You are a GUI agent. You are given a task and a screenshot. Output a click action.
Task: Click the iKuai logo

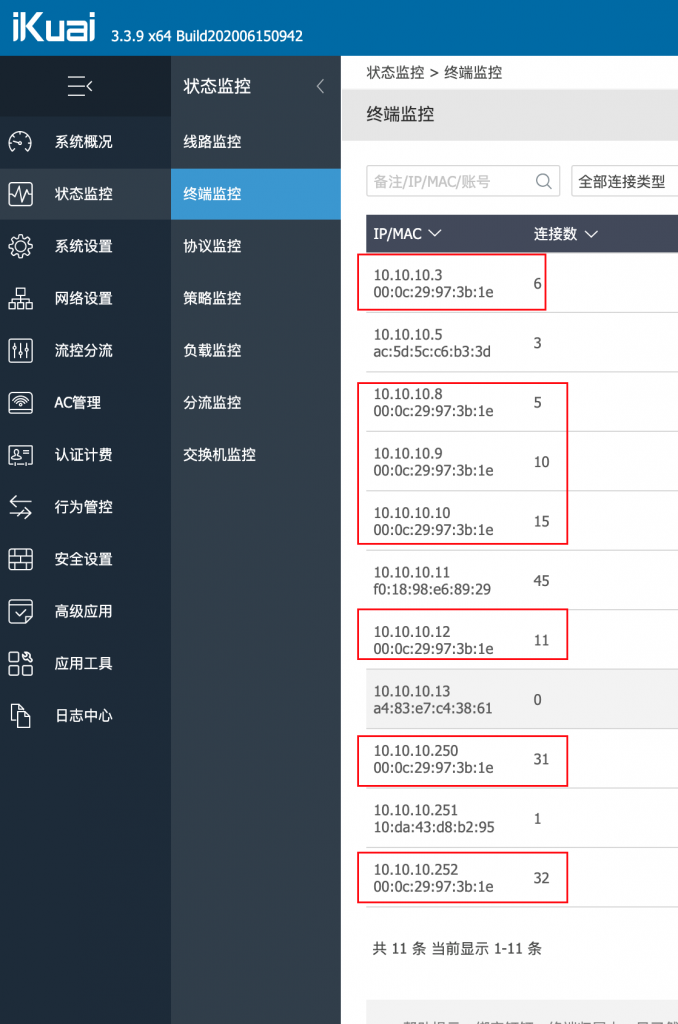54,27
